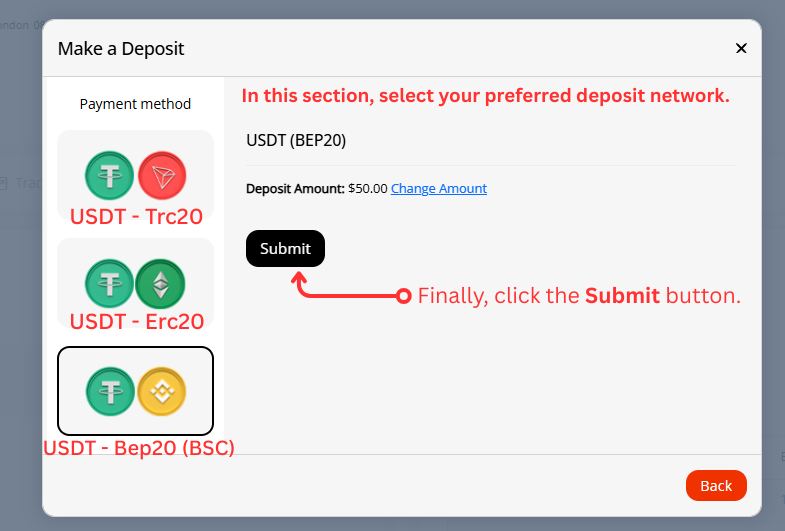This screenshot has width=785, height=531.
Task: Click the 'Finally, click the Submit button' note
Action: 579,296
